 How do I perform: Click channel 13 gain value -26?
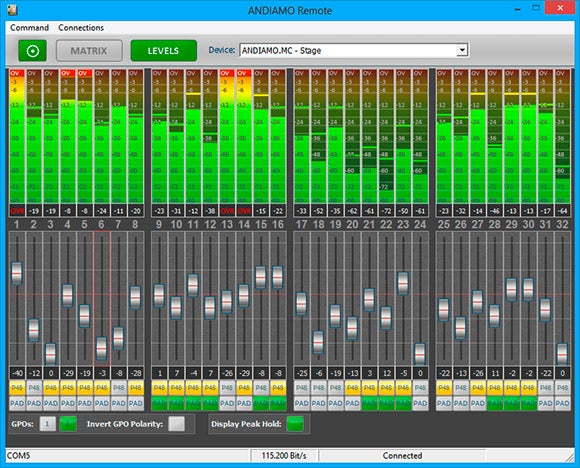point(227,373)
